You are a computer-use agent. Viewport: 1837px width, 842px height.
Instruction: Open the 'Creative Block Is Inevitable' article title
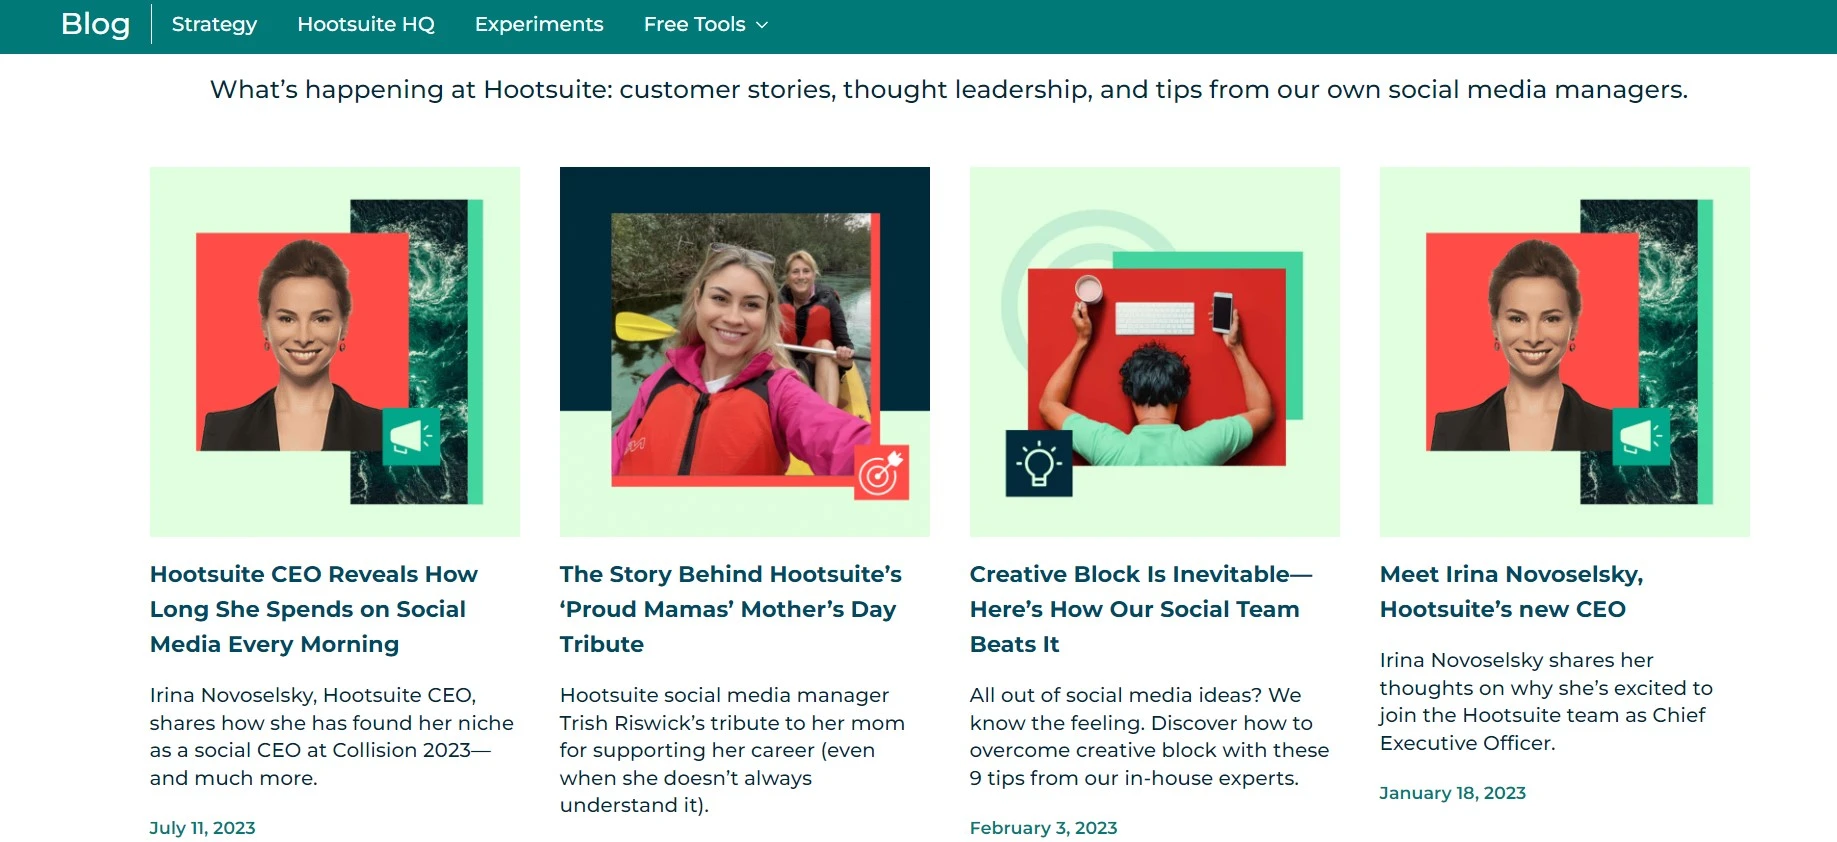pos(1141,609)
